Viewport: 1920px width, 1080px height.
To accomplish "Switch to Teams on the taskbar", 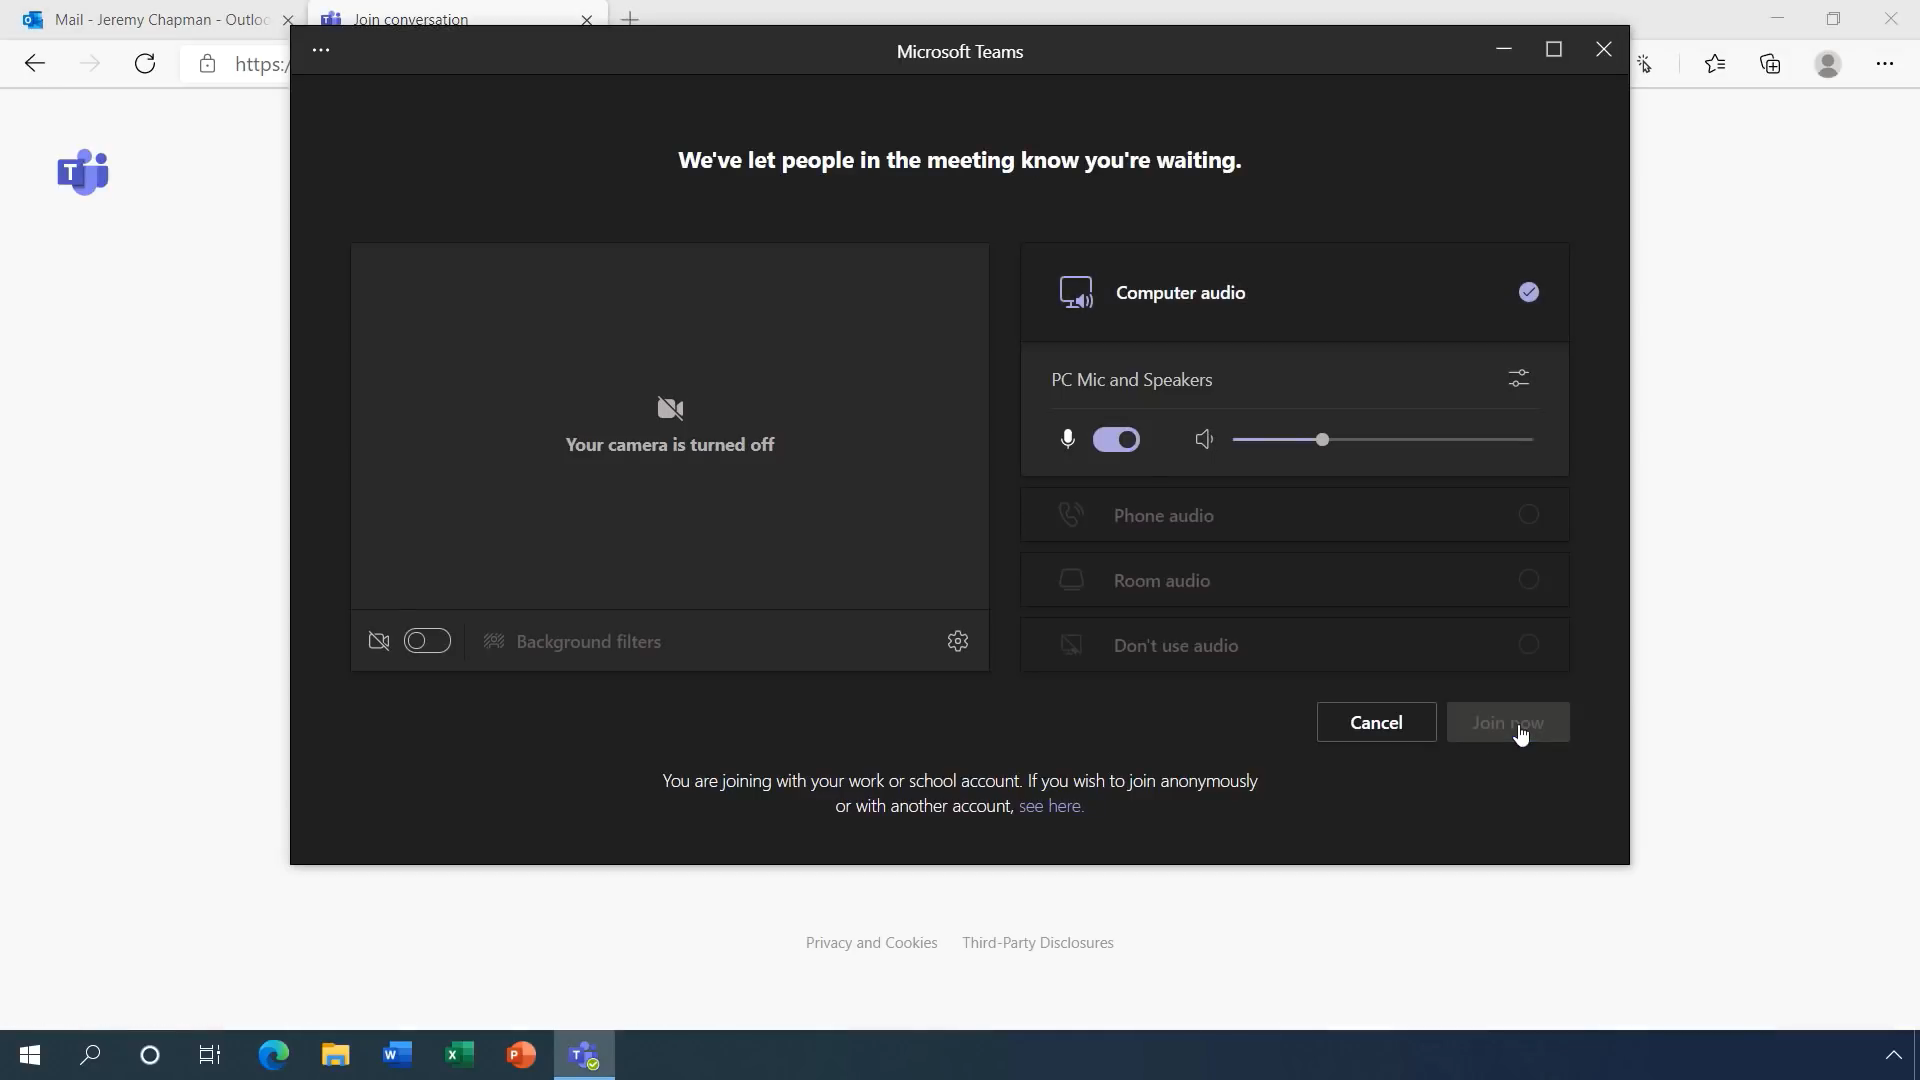I will (x=584, y=1055).
